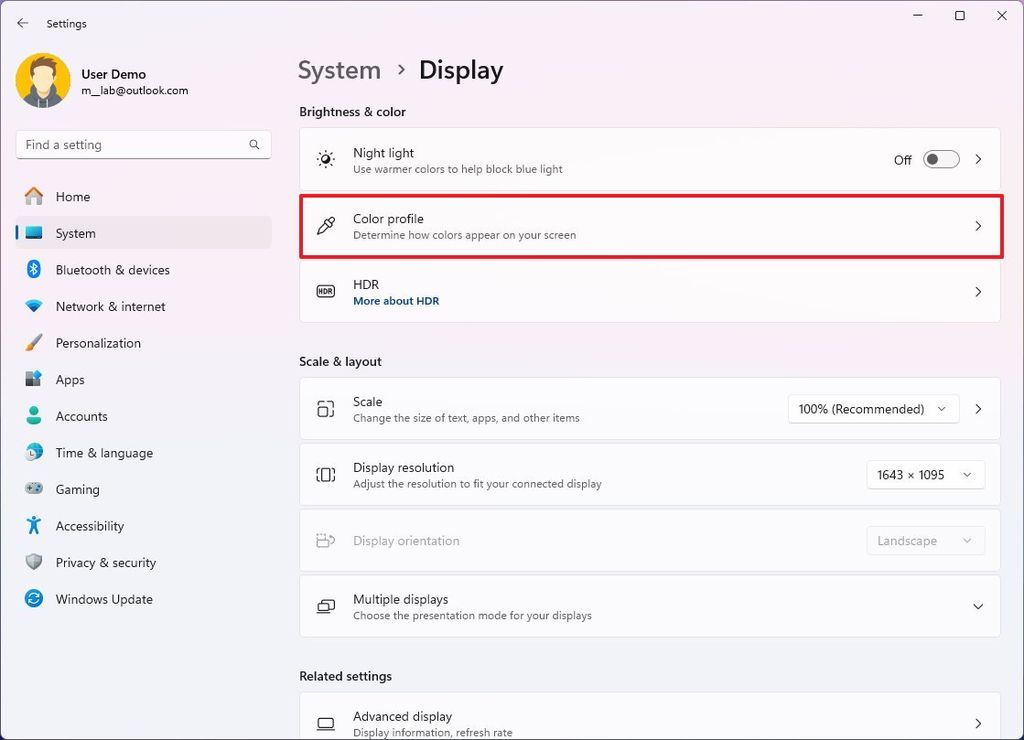Screen dimensions: 1024x740
Task: Open the Display resolution dropdown
Action: 924,474
